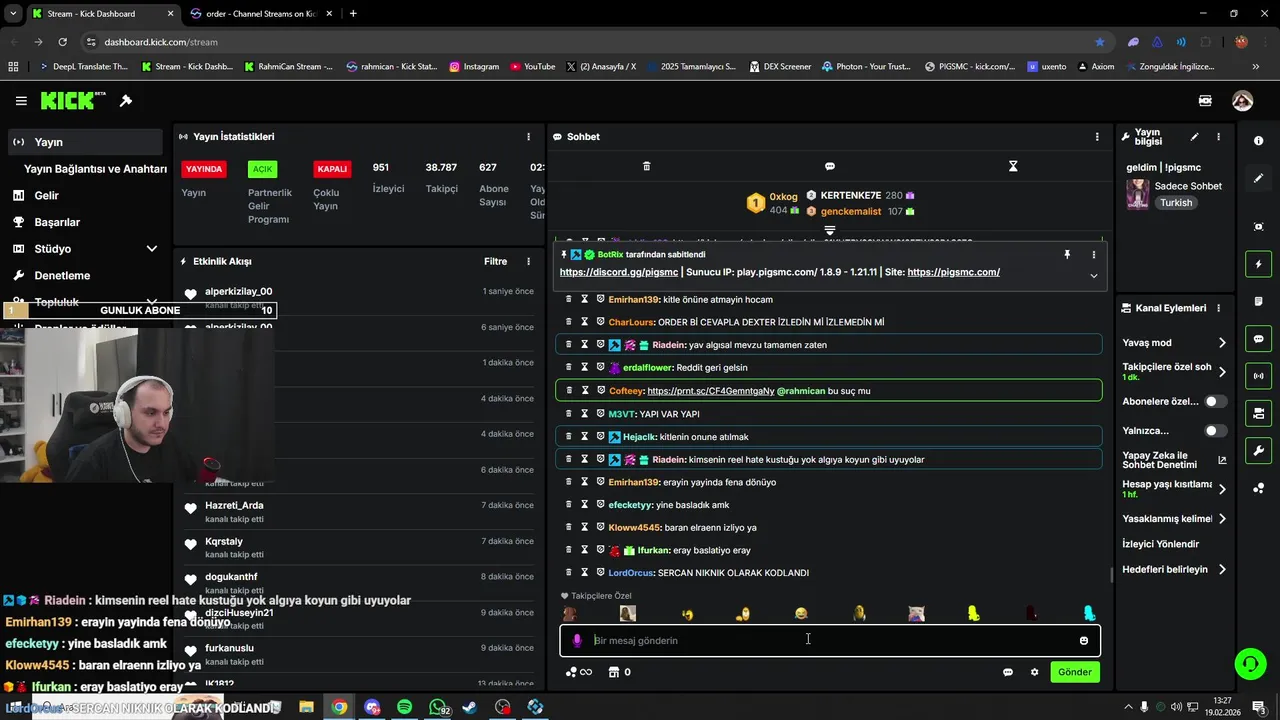Open the Kanal Eylemleri three-dot menu
This screenshot has height=720, width=1280.
(x=1218, y=308)
